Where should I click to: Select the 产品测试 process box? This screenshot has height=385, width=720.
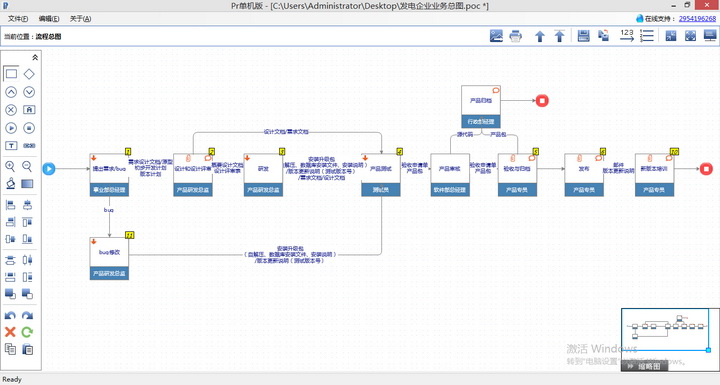[x=381, y=175]
